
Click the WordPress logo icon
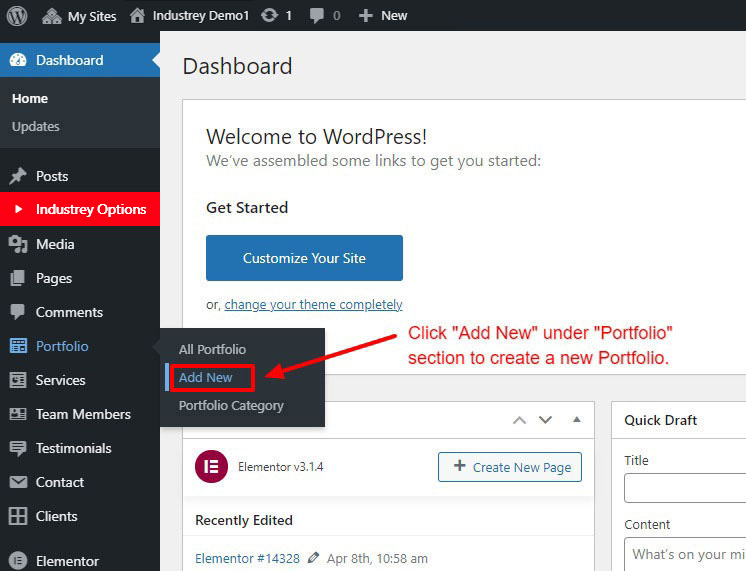click(x=17, y=16)
